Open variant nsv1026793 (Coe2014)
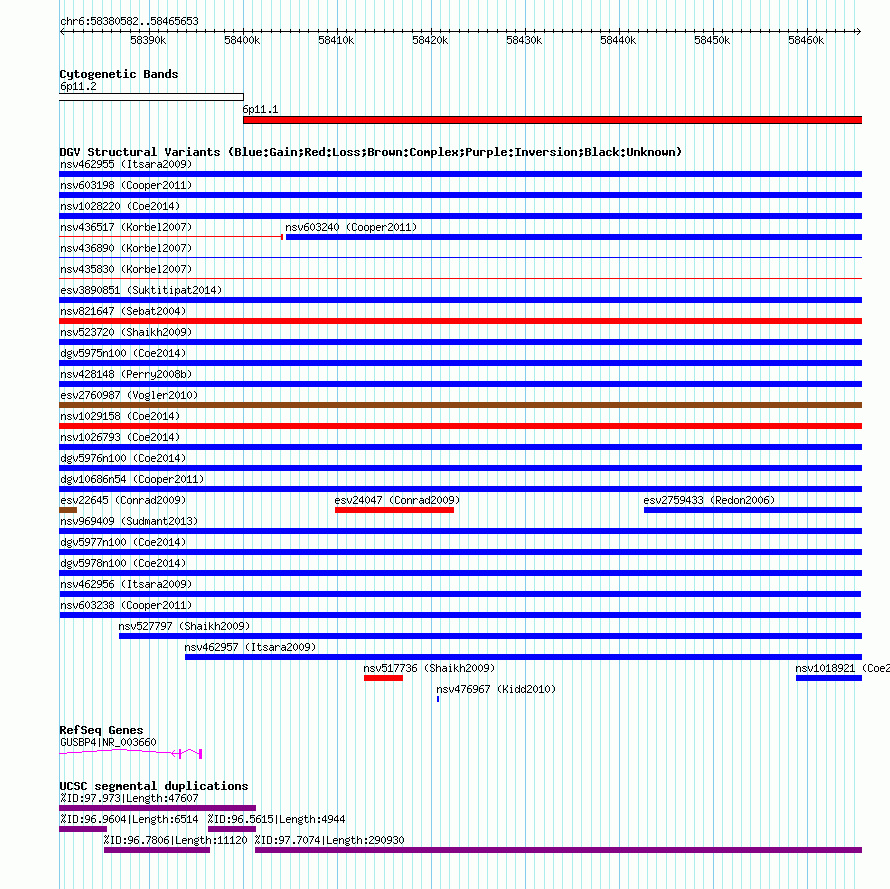Image resolution: width=890 pixels, height=889 pixels. coord(120,437)
